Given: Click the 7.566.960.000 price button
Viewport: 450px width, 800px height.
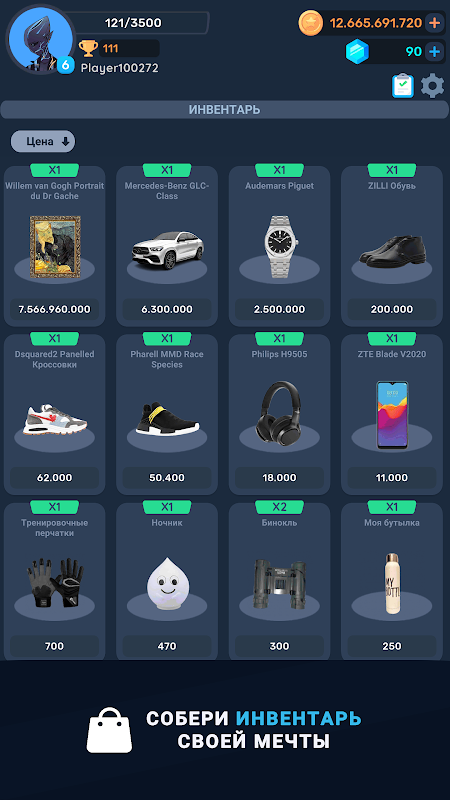Looking at the screenshot, I should click(x=55, y=309).
